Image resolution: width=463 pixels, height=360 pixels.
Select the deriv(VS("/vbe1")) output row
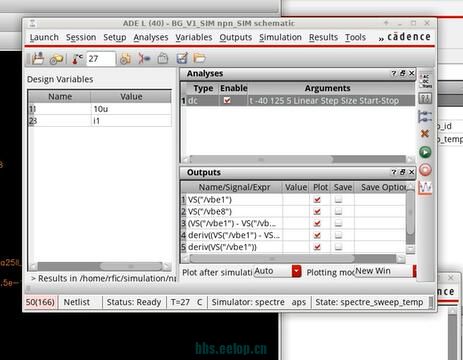(293, 247)
